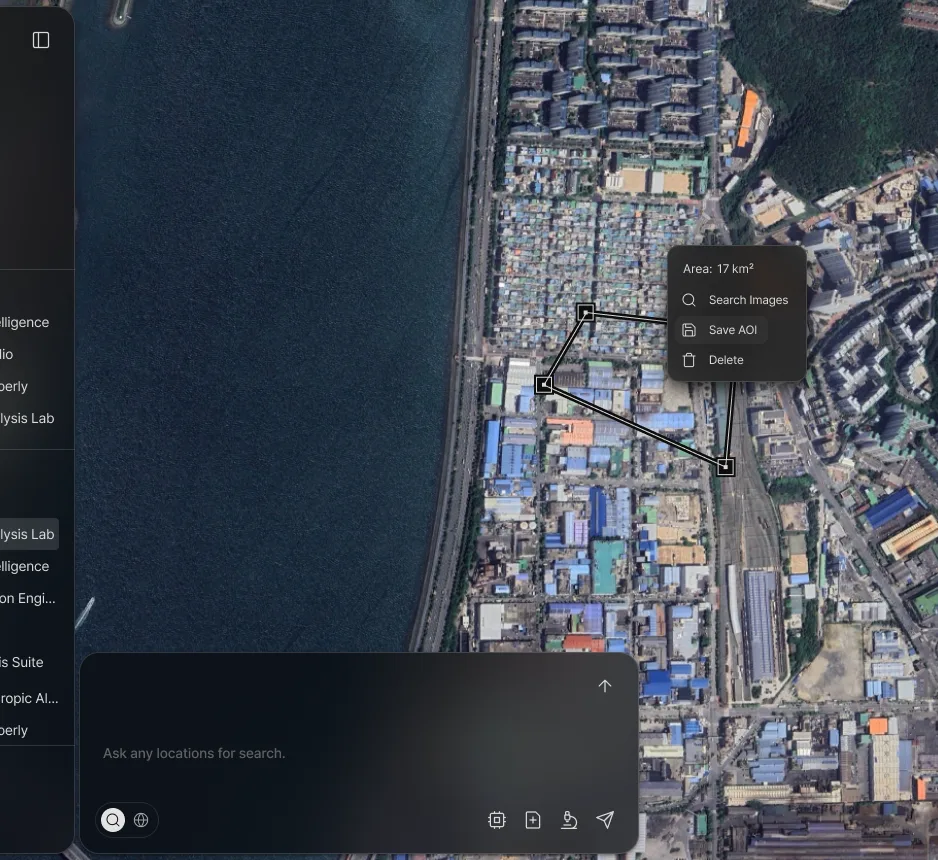Select the leftmost polygon vertex handle
Image resolution: width=938 pixels, height=860 pixels.
[543, 385]
